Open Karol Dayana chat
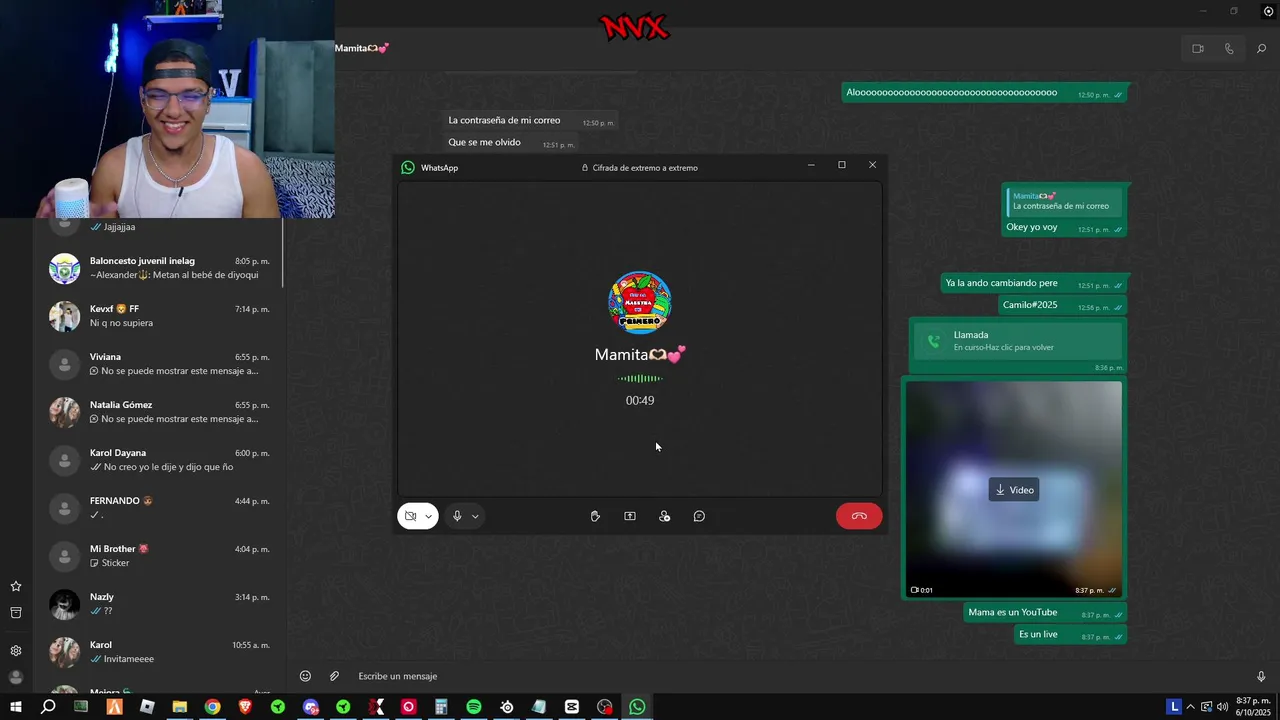The width and height of the screenshot is (1280, 720). tap(160, 460)
